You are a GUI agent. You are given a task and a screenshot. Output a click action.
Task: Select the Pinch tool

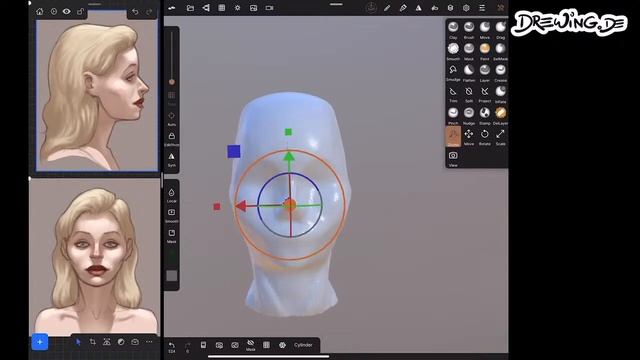point(453,116)
